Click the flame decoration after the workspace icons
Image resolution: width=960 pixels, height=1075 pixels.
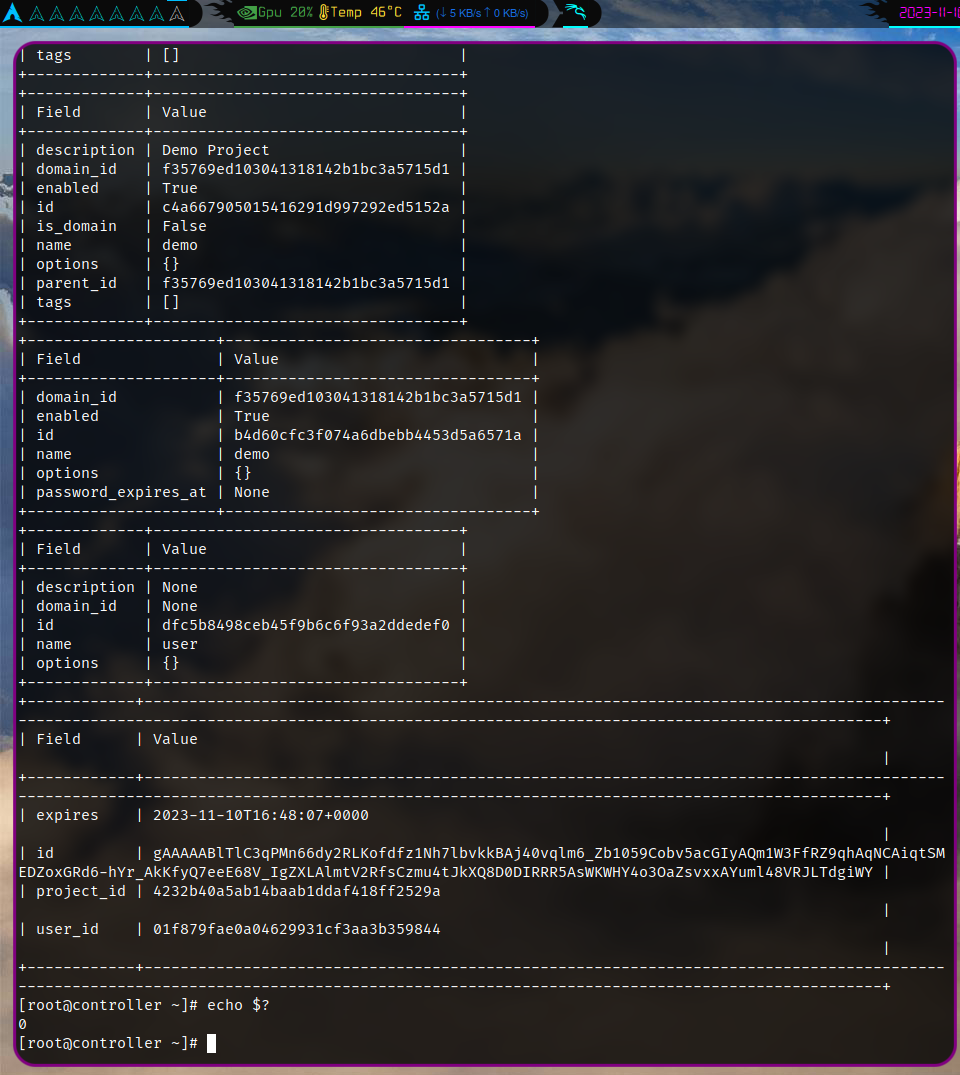pos(215,13)
